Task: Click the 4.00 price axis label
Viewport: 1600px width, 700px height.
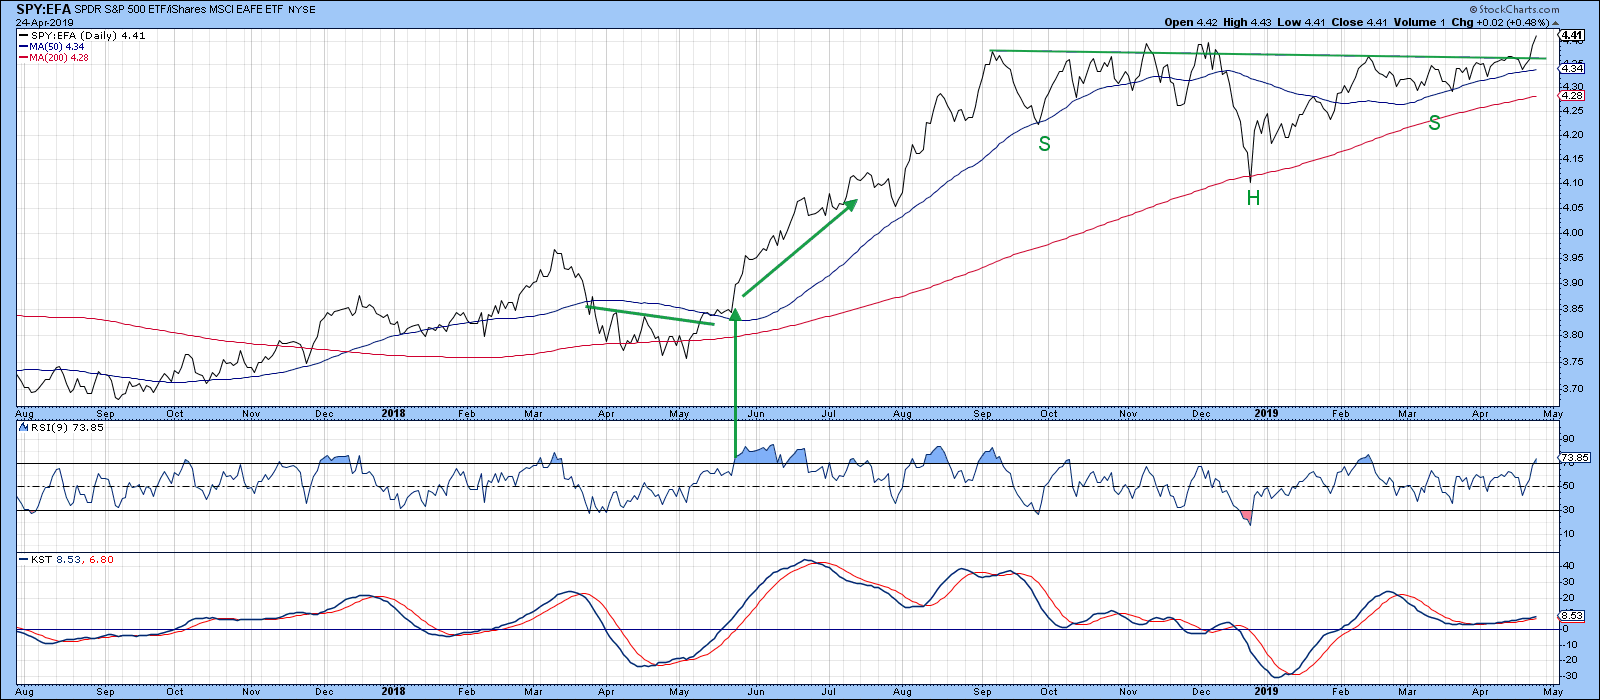Action: 1573,233
